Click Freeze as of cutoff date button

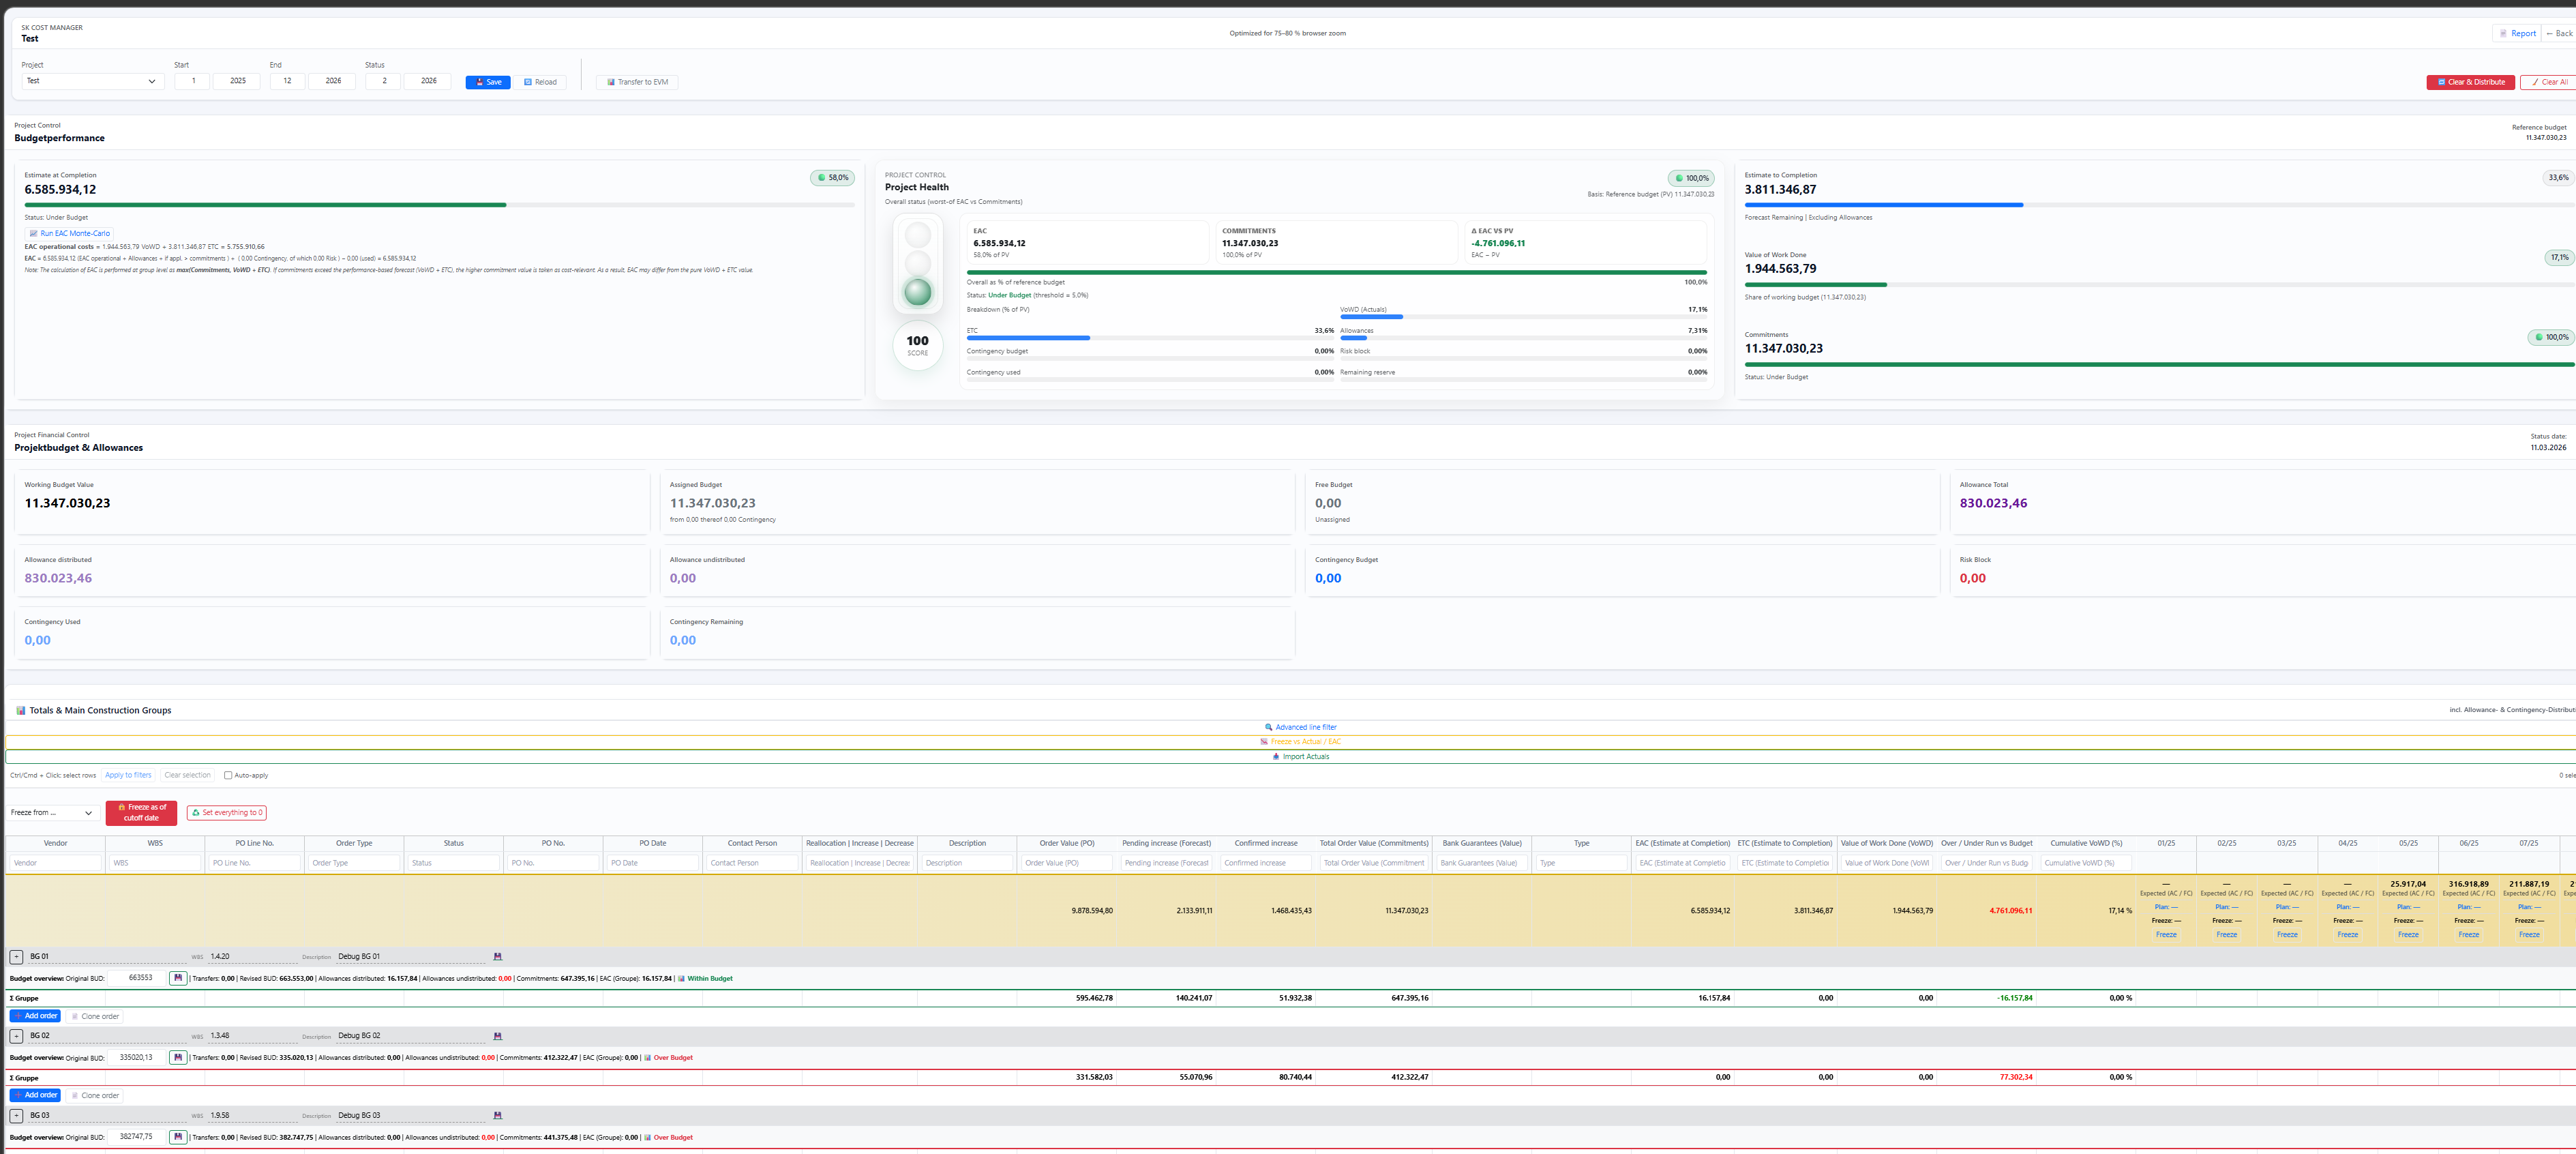coord(141,813)
